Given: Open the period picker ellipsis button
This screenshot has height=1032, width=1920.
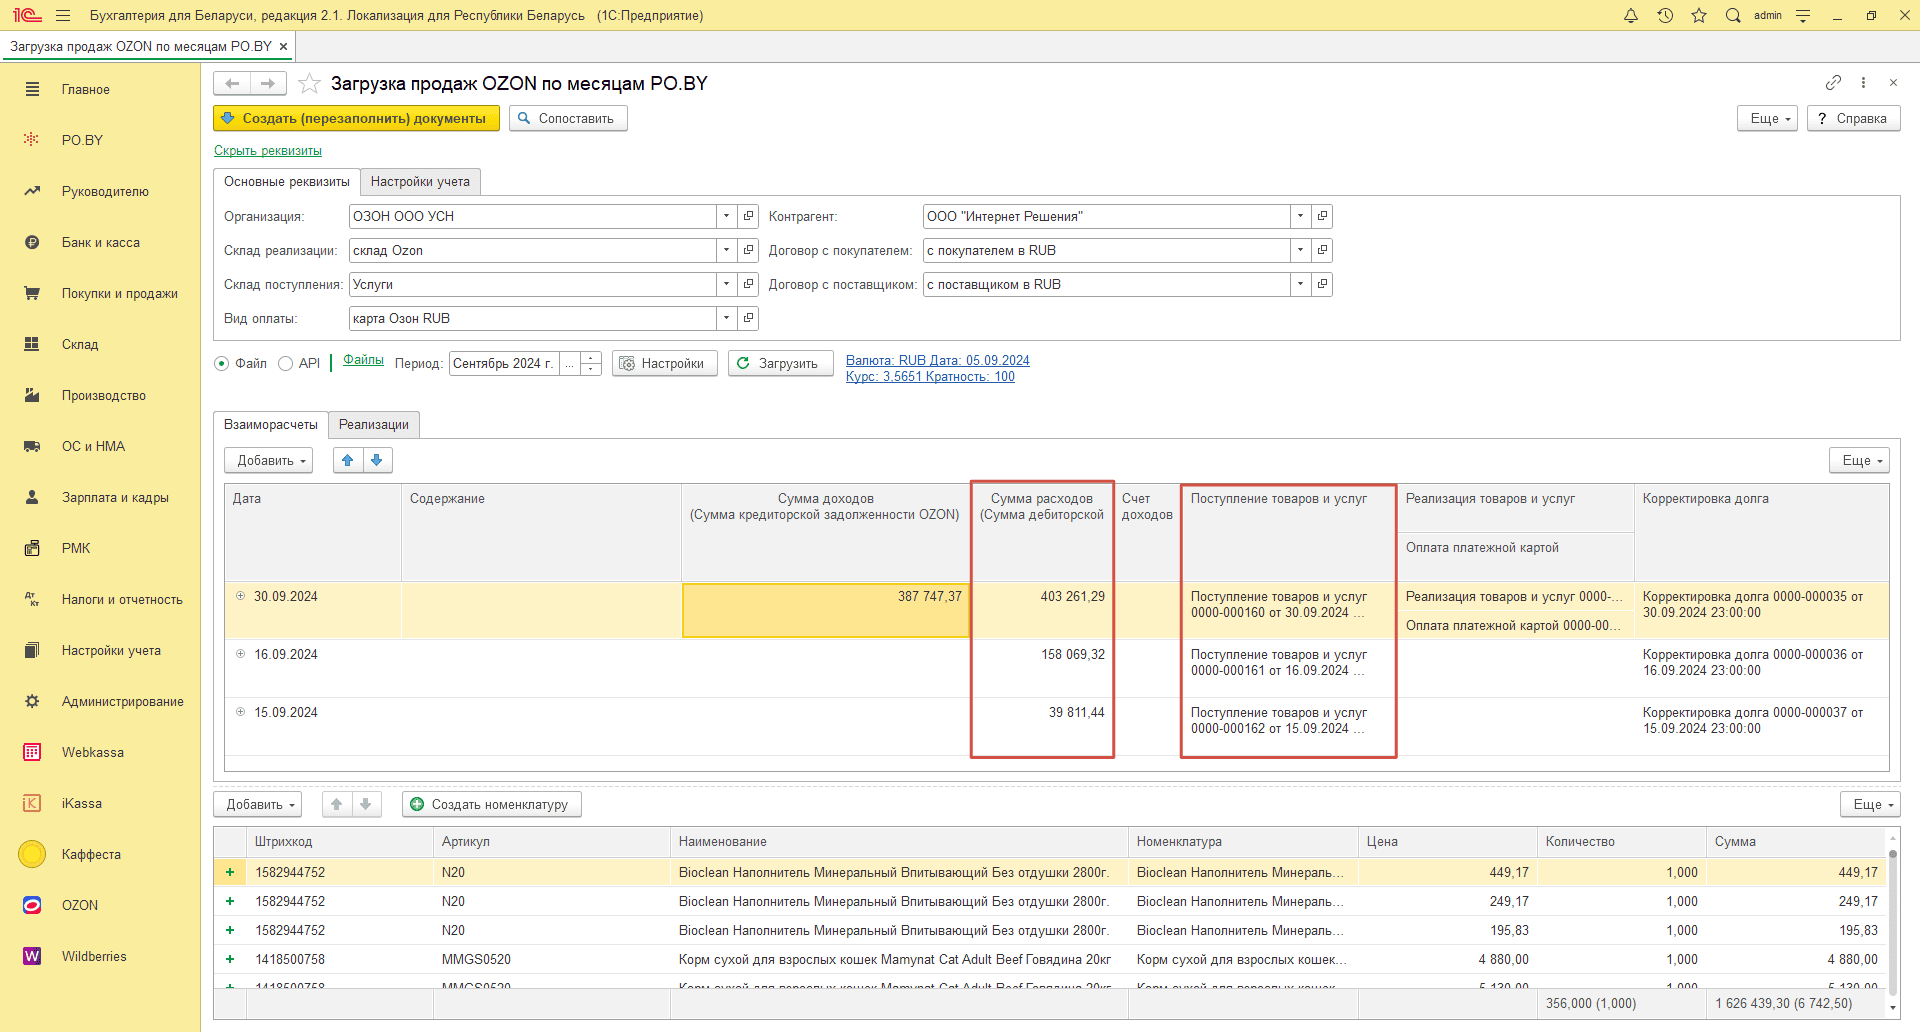Looking at the screenshot, I should pos(569,363).
